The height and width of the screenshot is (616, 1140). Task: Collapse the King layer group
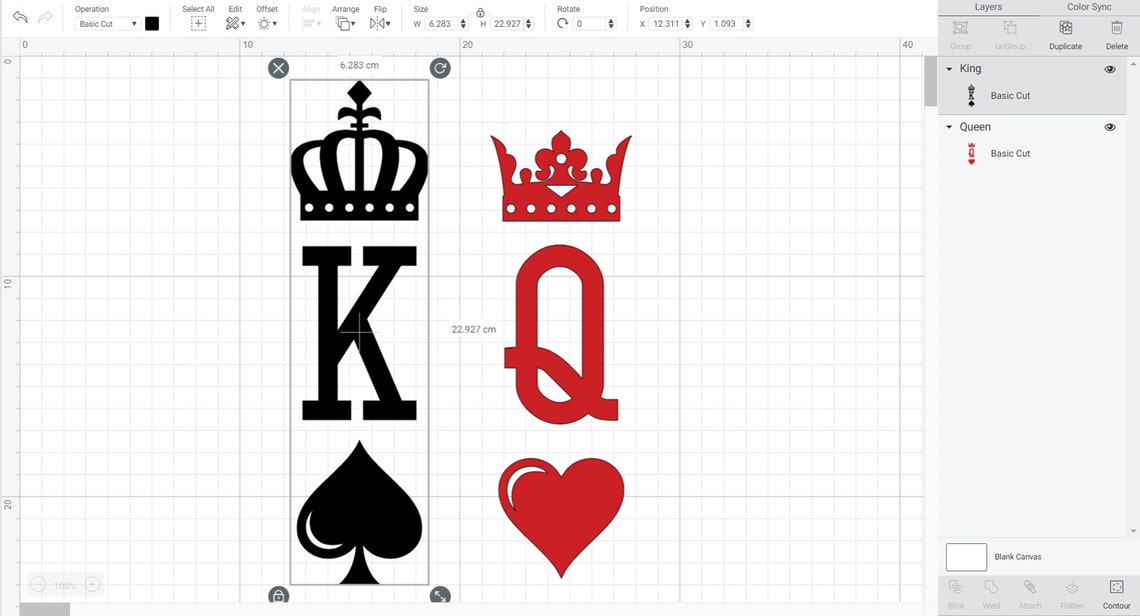(949, 69)
